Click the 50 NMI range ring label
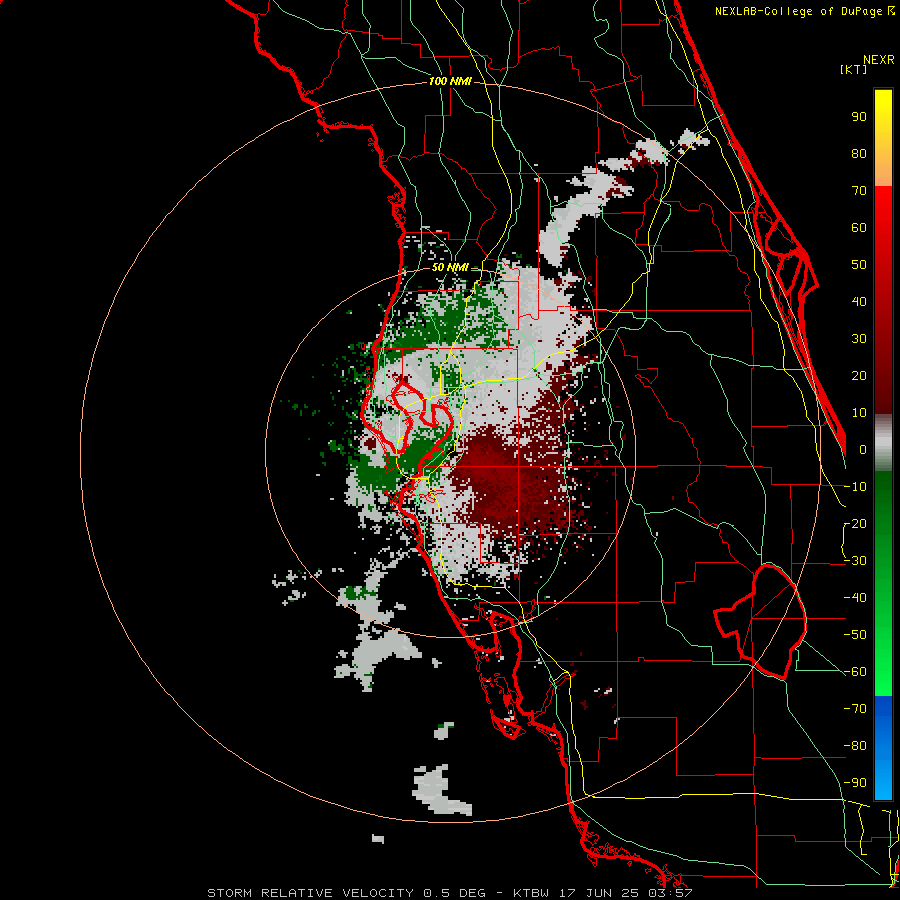The width and height of the screenshot is (900, 900). point(450,267)
